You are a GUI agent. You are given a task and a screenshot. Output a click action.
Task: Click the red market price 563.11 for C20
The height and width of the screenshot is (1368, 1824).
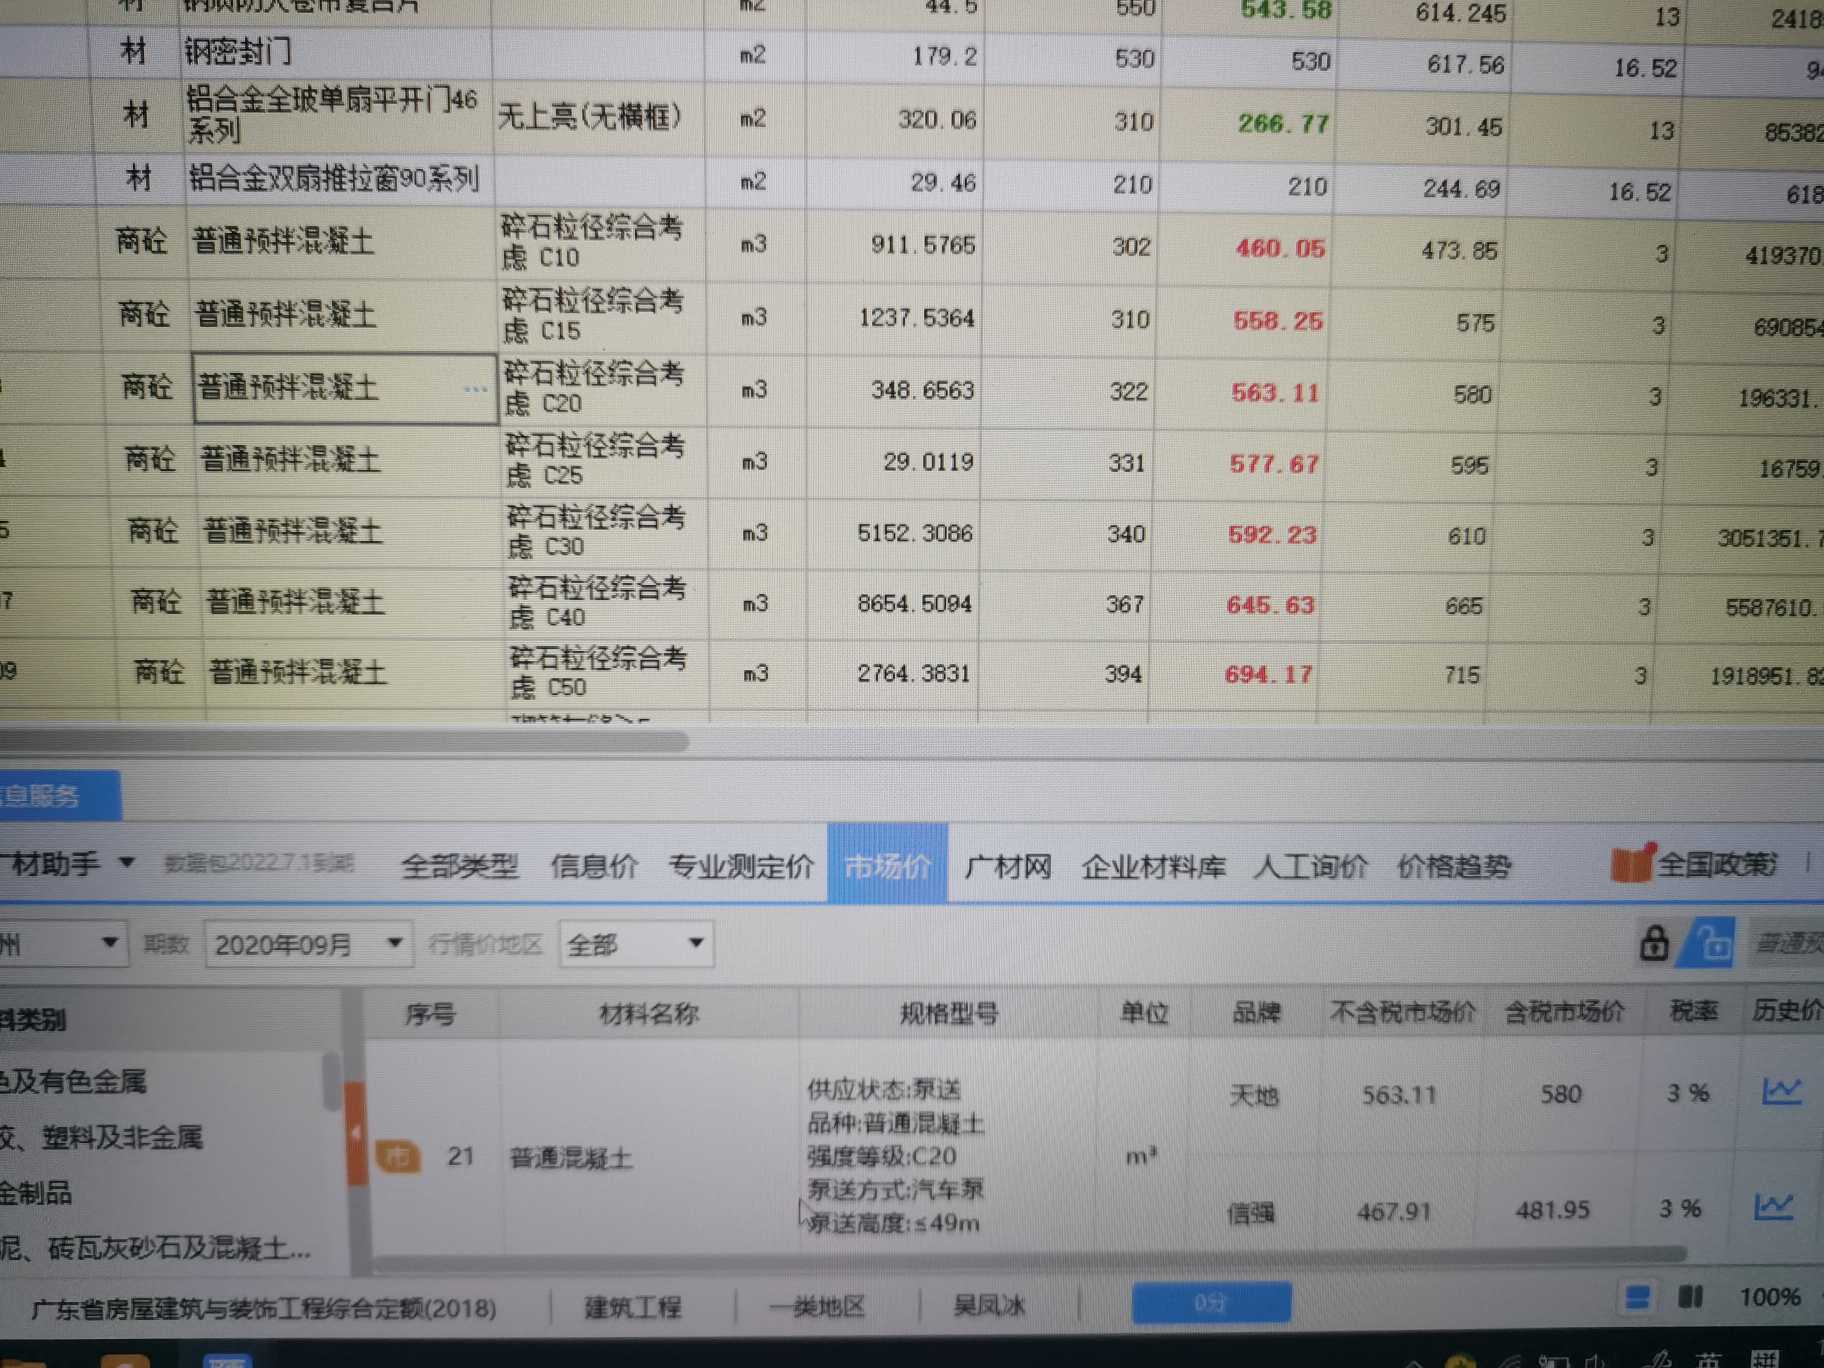[x=1275, y=392]
